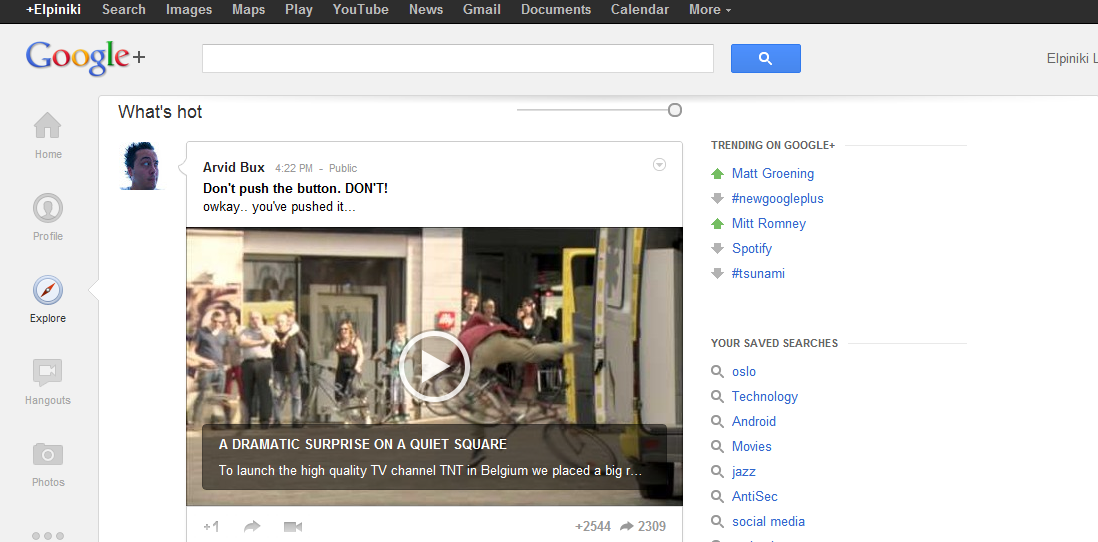The width and height of the screenshot is (1098, 542).
Task: Open the Spotify trending link
Action: (752, 249)
